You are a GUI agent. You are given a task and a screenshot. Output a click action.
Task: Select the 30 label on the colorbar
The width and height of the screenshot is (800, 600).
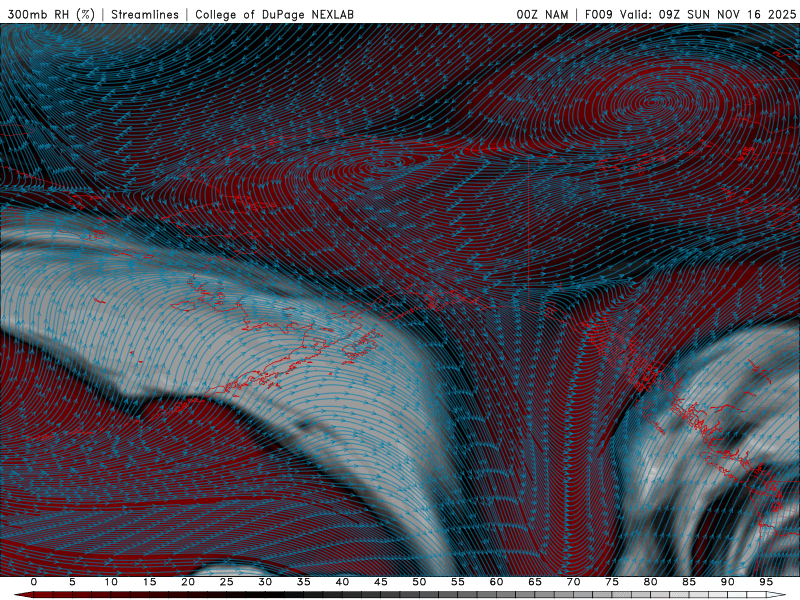pos(265,582)
